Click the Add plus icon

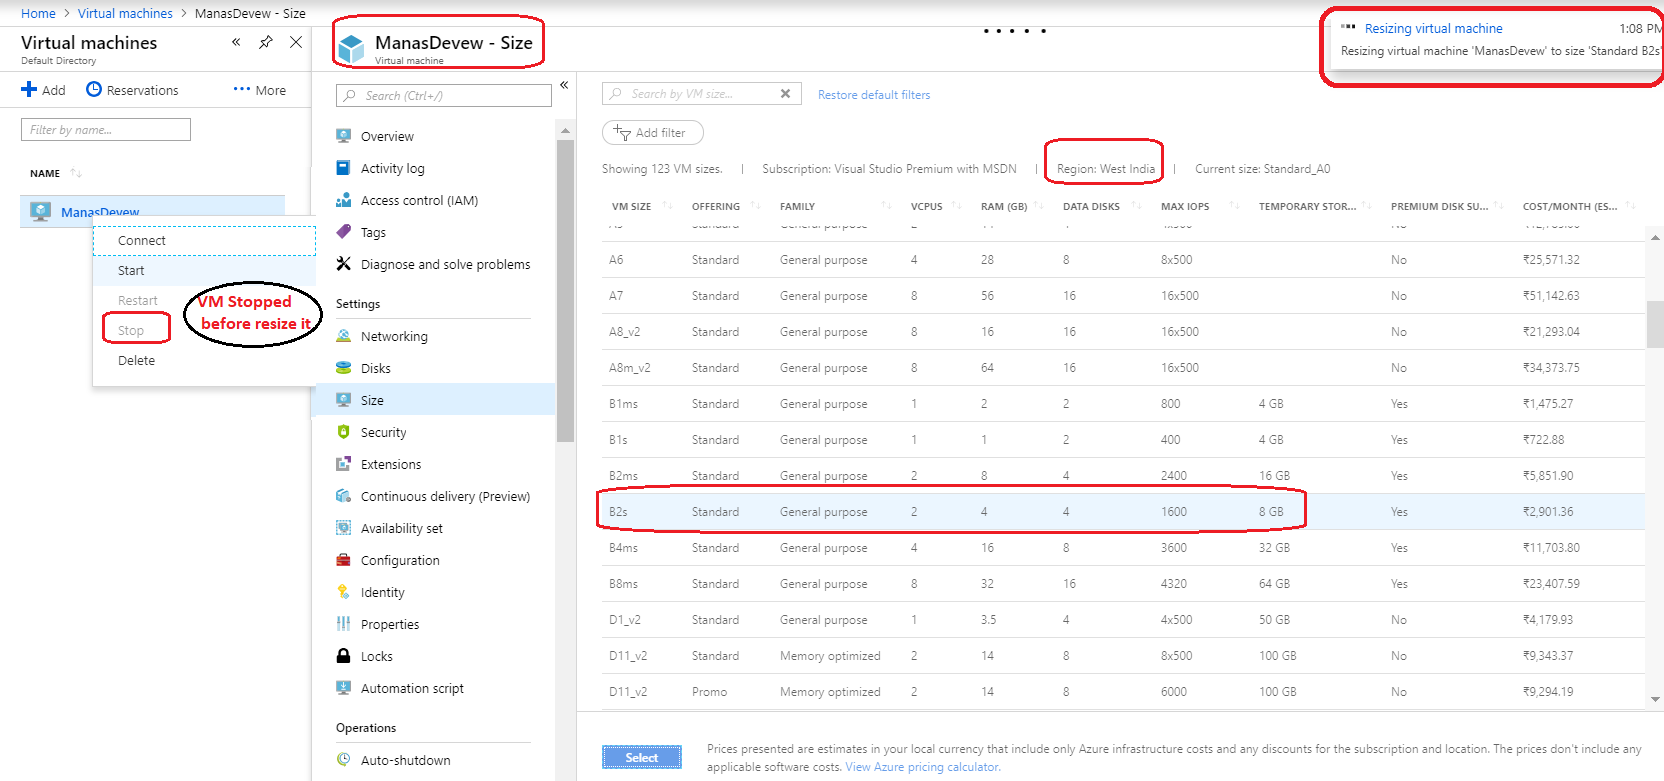point(29,90)
